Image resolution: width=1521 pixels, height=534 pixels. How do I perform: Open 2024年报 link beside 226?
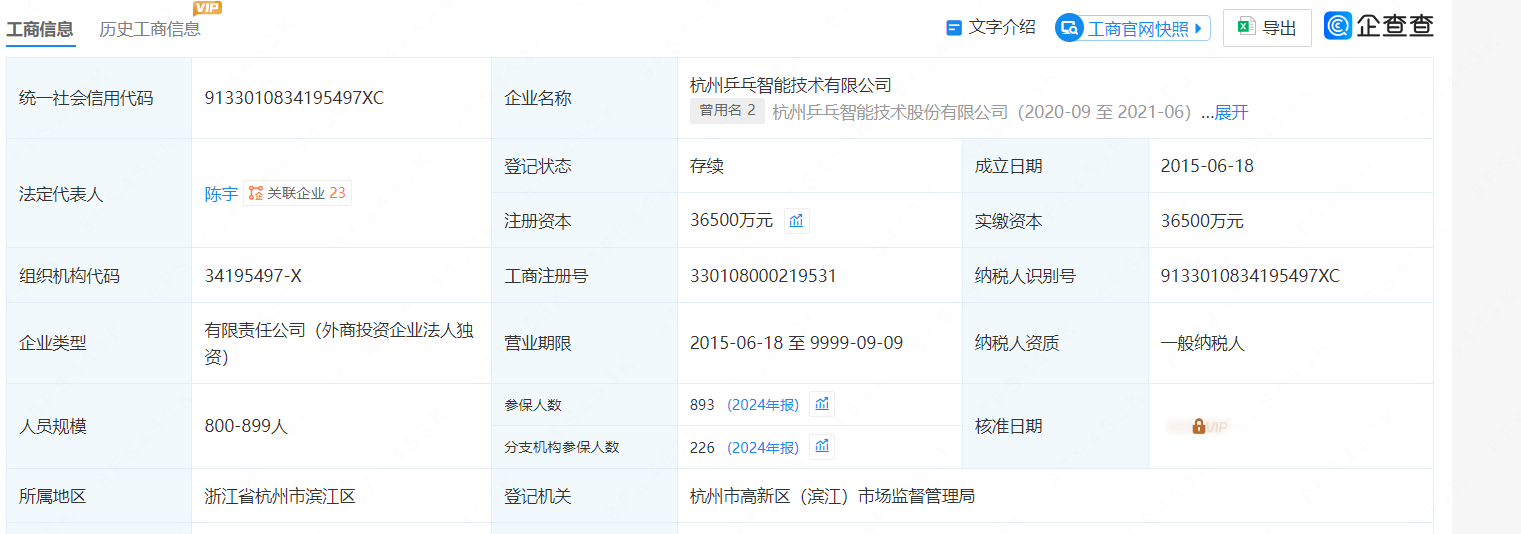pyautogui.click(x=763, y=447)
